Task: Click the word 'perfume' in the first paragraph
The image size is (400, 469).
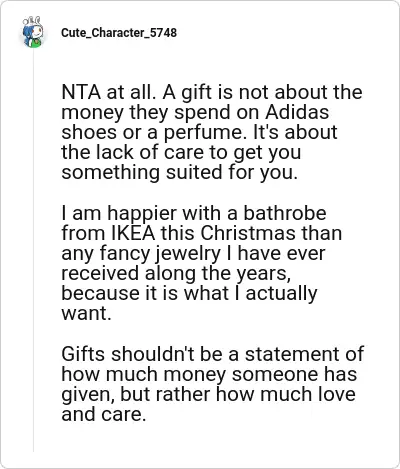Action: [206, 133]
